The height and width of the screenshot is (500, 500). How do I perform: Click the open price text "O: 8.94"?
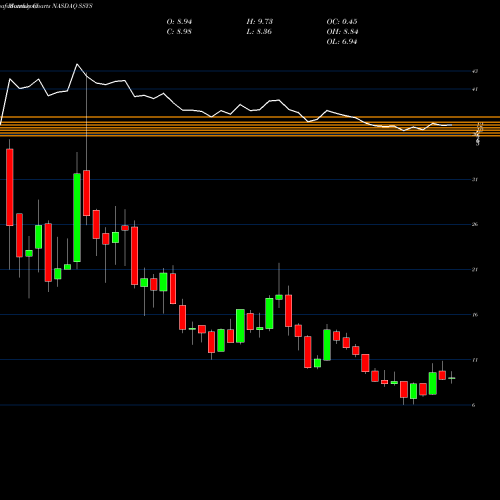[179, 22]
